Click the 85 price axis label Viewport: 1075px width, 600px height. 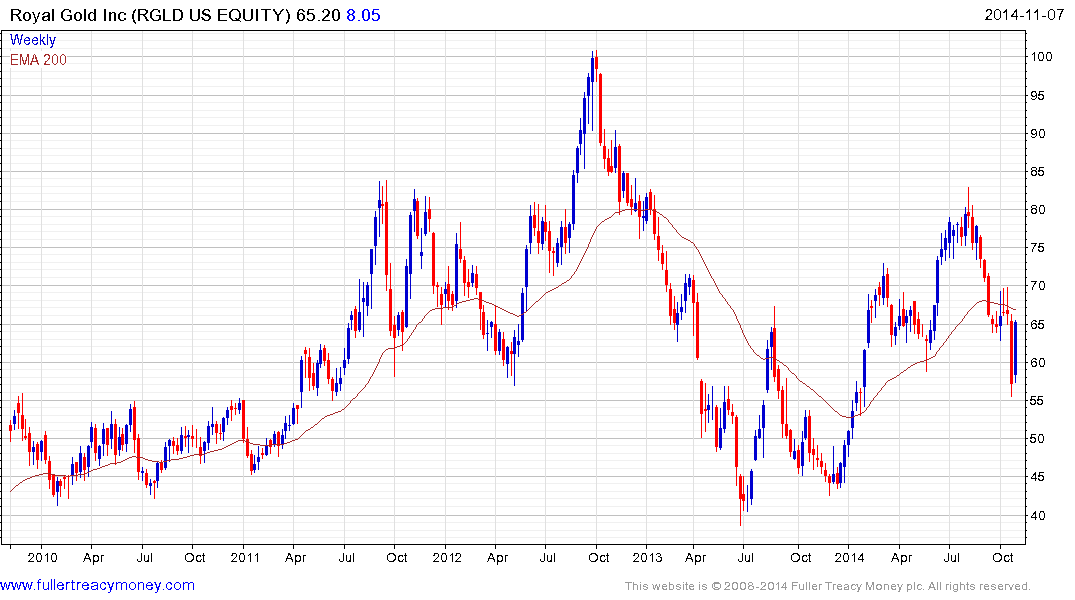tap(1041, 172)
